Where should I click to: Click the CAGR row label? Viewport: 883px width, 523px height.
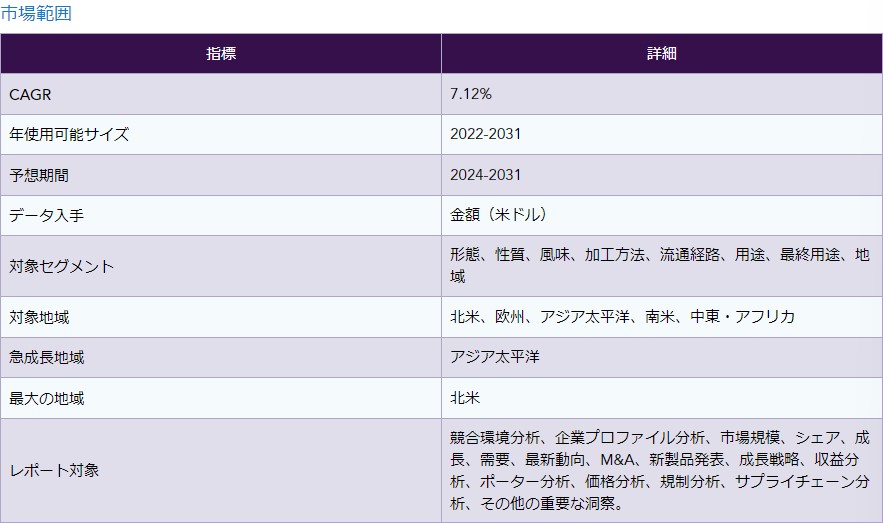click(30, 95)
